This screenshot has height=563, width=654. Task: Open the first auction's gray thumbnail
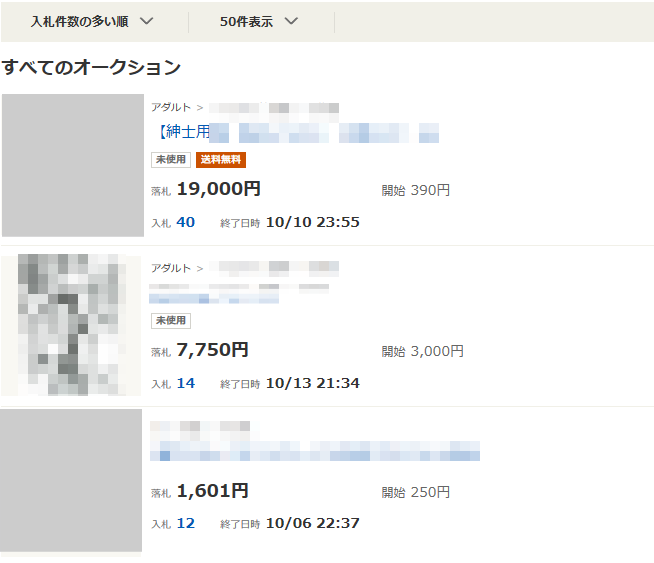[73, 165]
